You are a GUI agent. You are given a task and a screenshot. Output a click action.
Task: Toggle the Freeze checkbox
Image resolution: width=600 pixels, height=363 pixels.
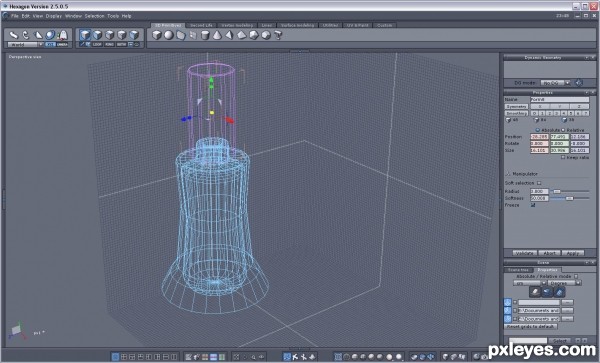[x=533, y=205]
